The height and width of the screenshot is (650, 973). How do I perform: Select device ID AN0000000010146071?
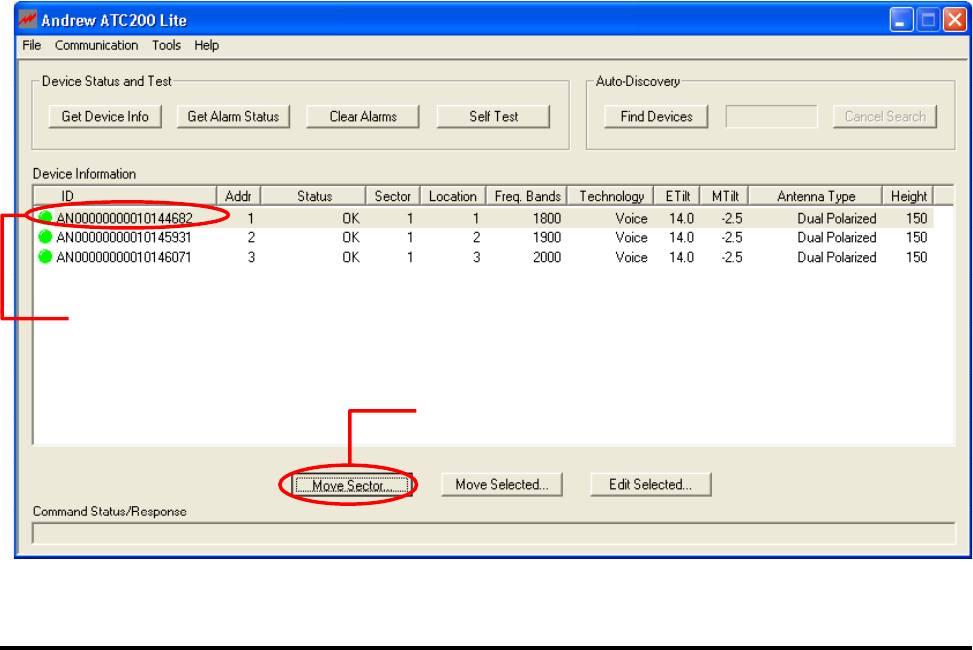(124, 258)
